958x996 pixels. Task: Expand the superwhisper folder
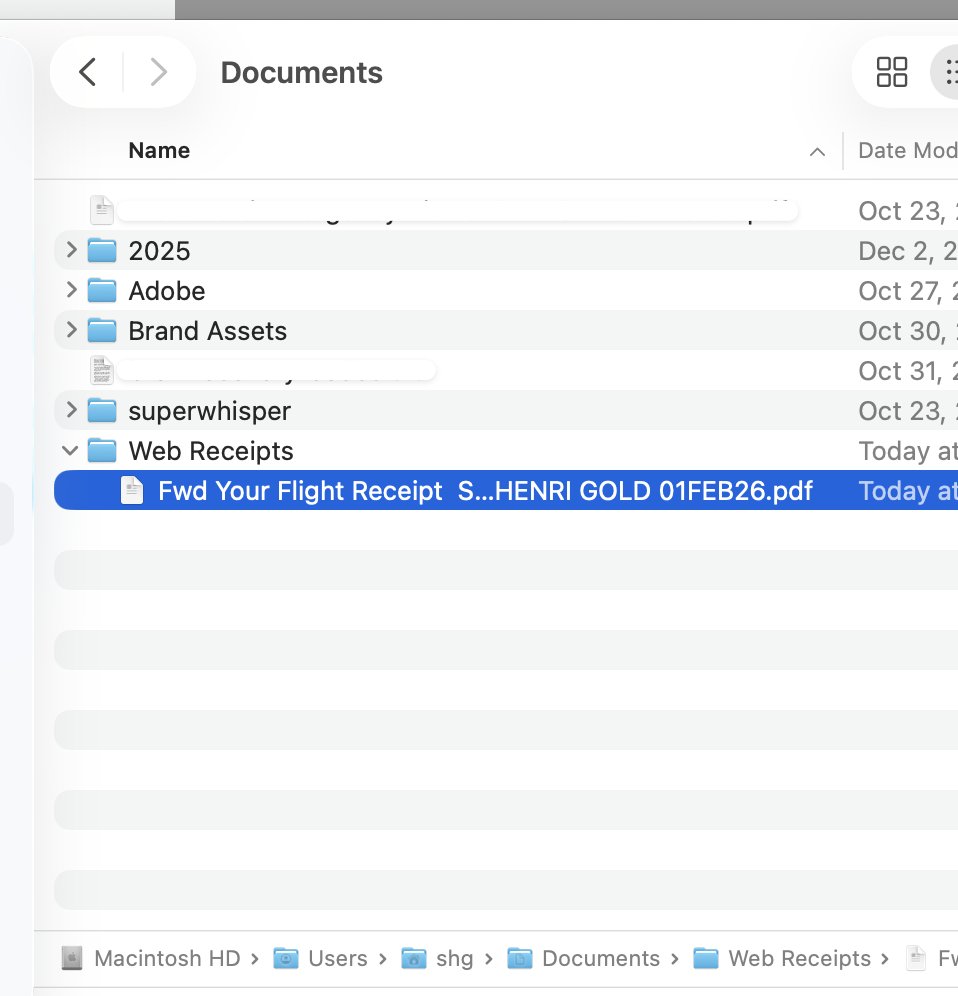71,410
